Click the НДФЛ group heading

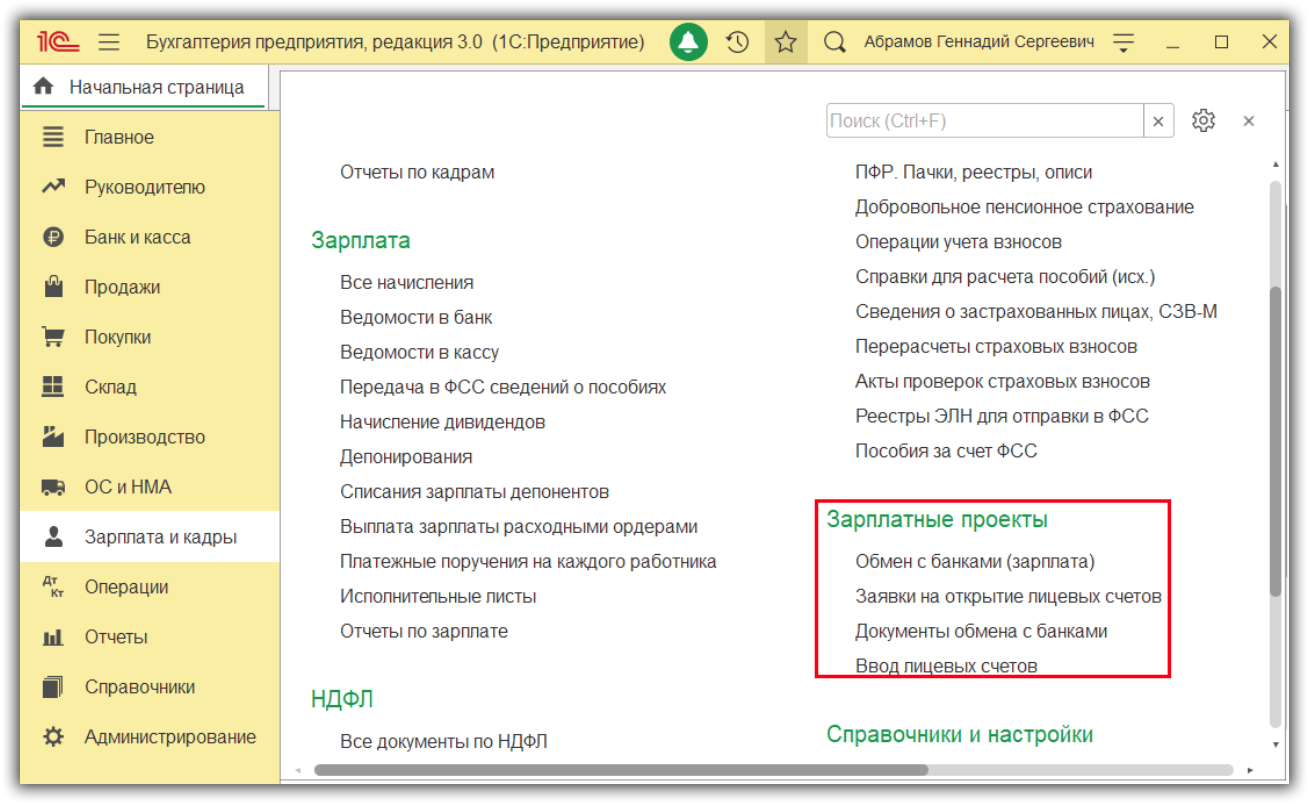tap(342, 700)
